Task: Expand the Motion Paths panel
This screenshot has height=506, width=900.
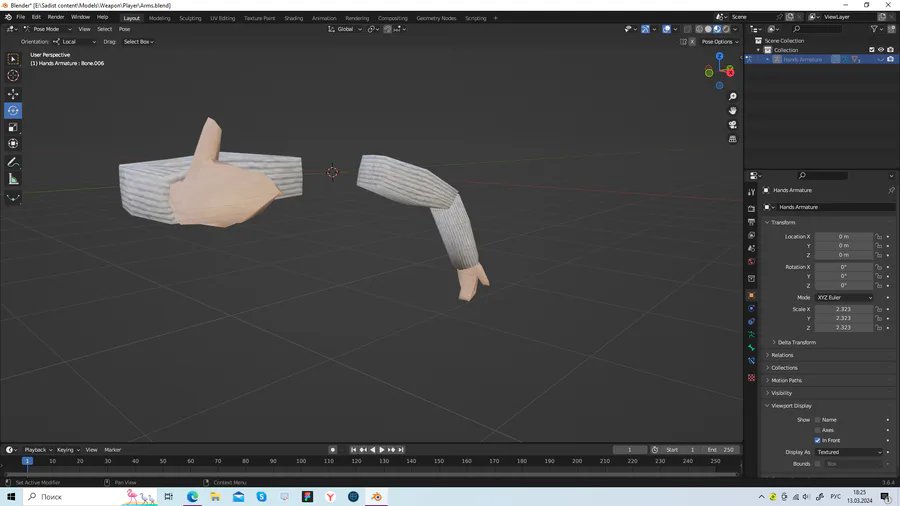Action: point(786,380)
